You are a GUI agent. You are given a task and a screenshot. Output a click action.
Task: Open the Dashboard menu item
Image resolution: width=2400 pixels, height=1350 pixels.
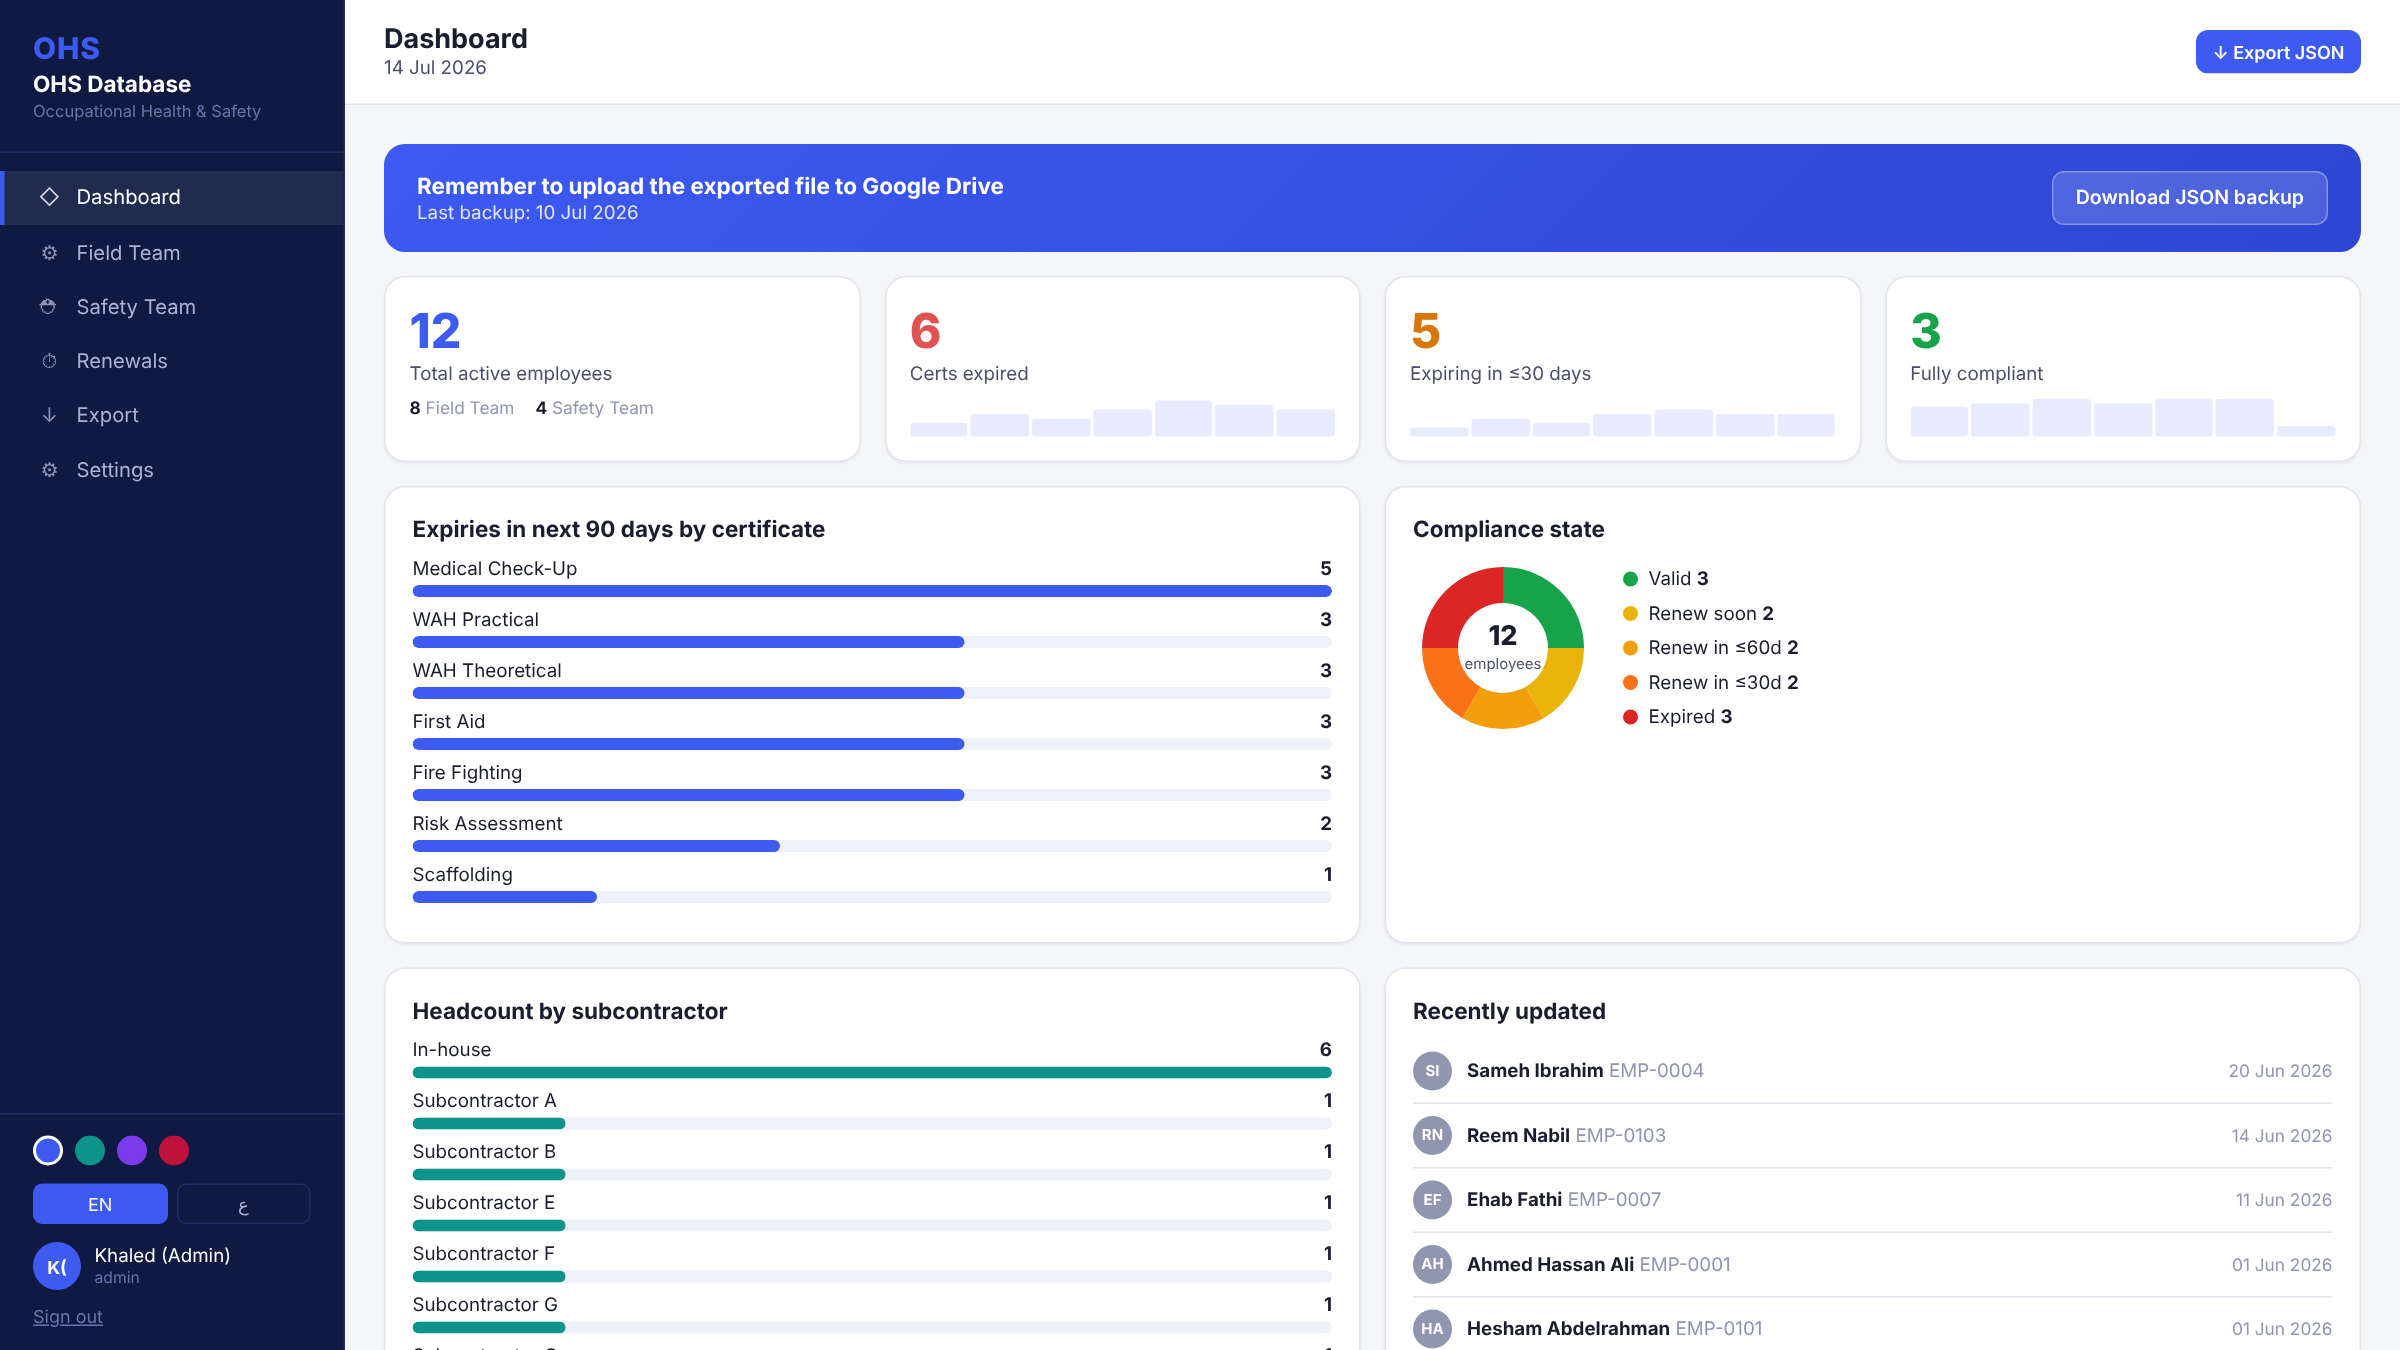pos(172,197)
